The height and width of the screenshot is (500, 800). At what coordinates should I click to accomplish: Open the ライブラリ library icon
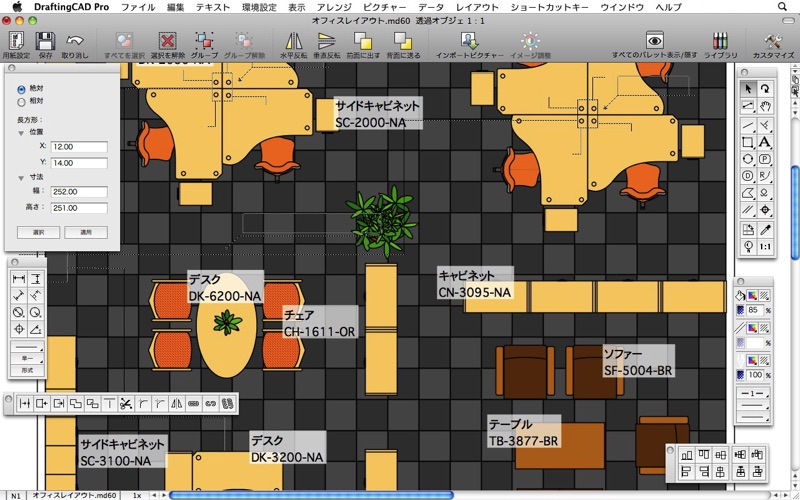point(720,41)
